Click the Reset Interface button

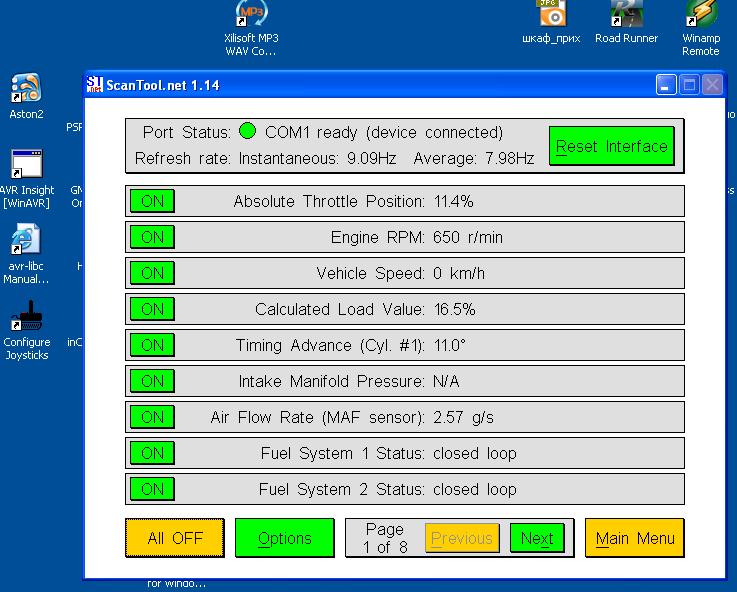[611, 146]
